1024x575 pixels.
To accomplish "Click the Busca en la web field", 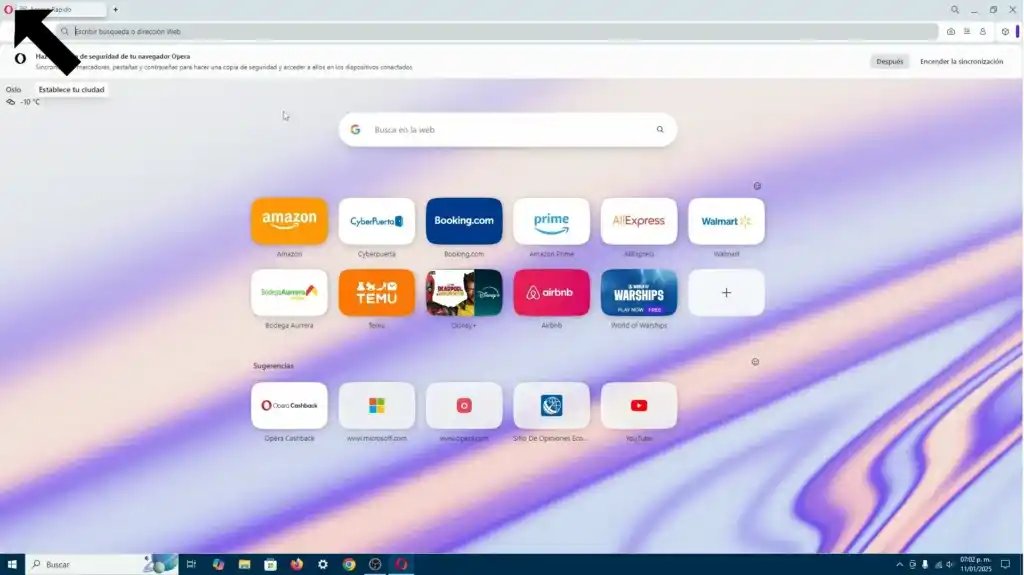I will (507, 129).
